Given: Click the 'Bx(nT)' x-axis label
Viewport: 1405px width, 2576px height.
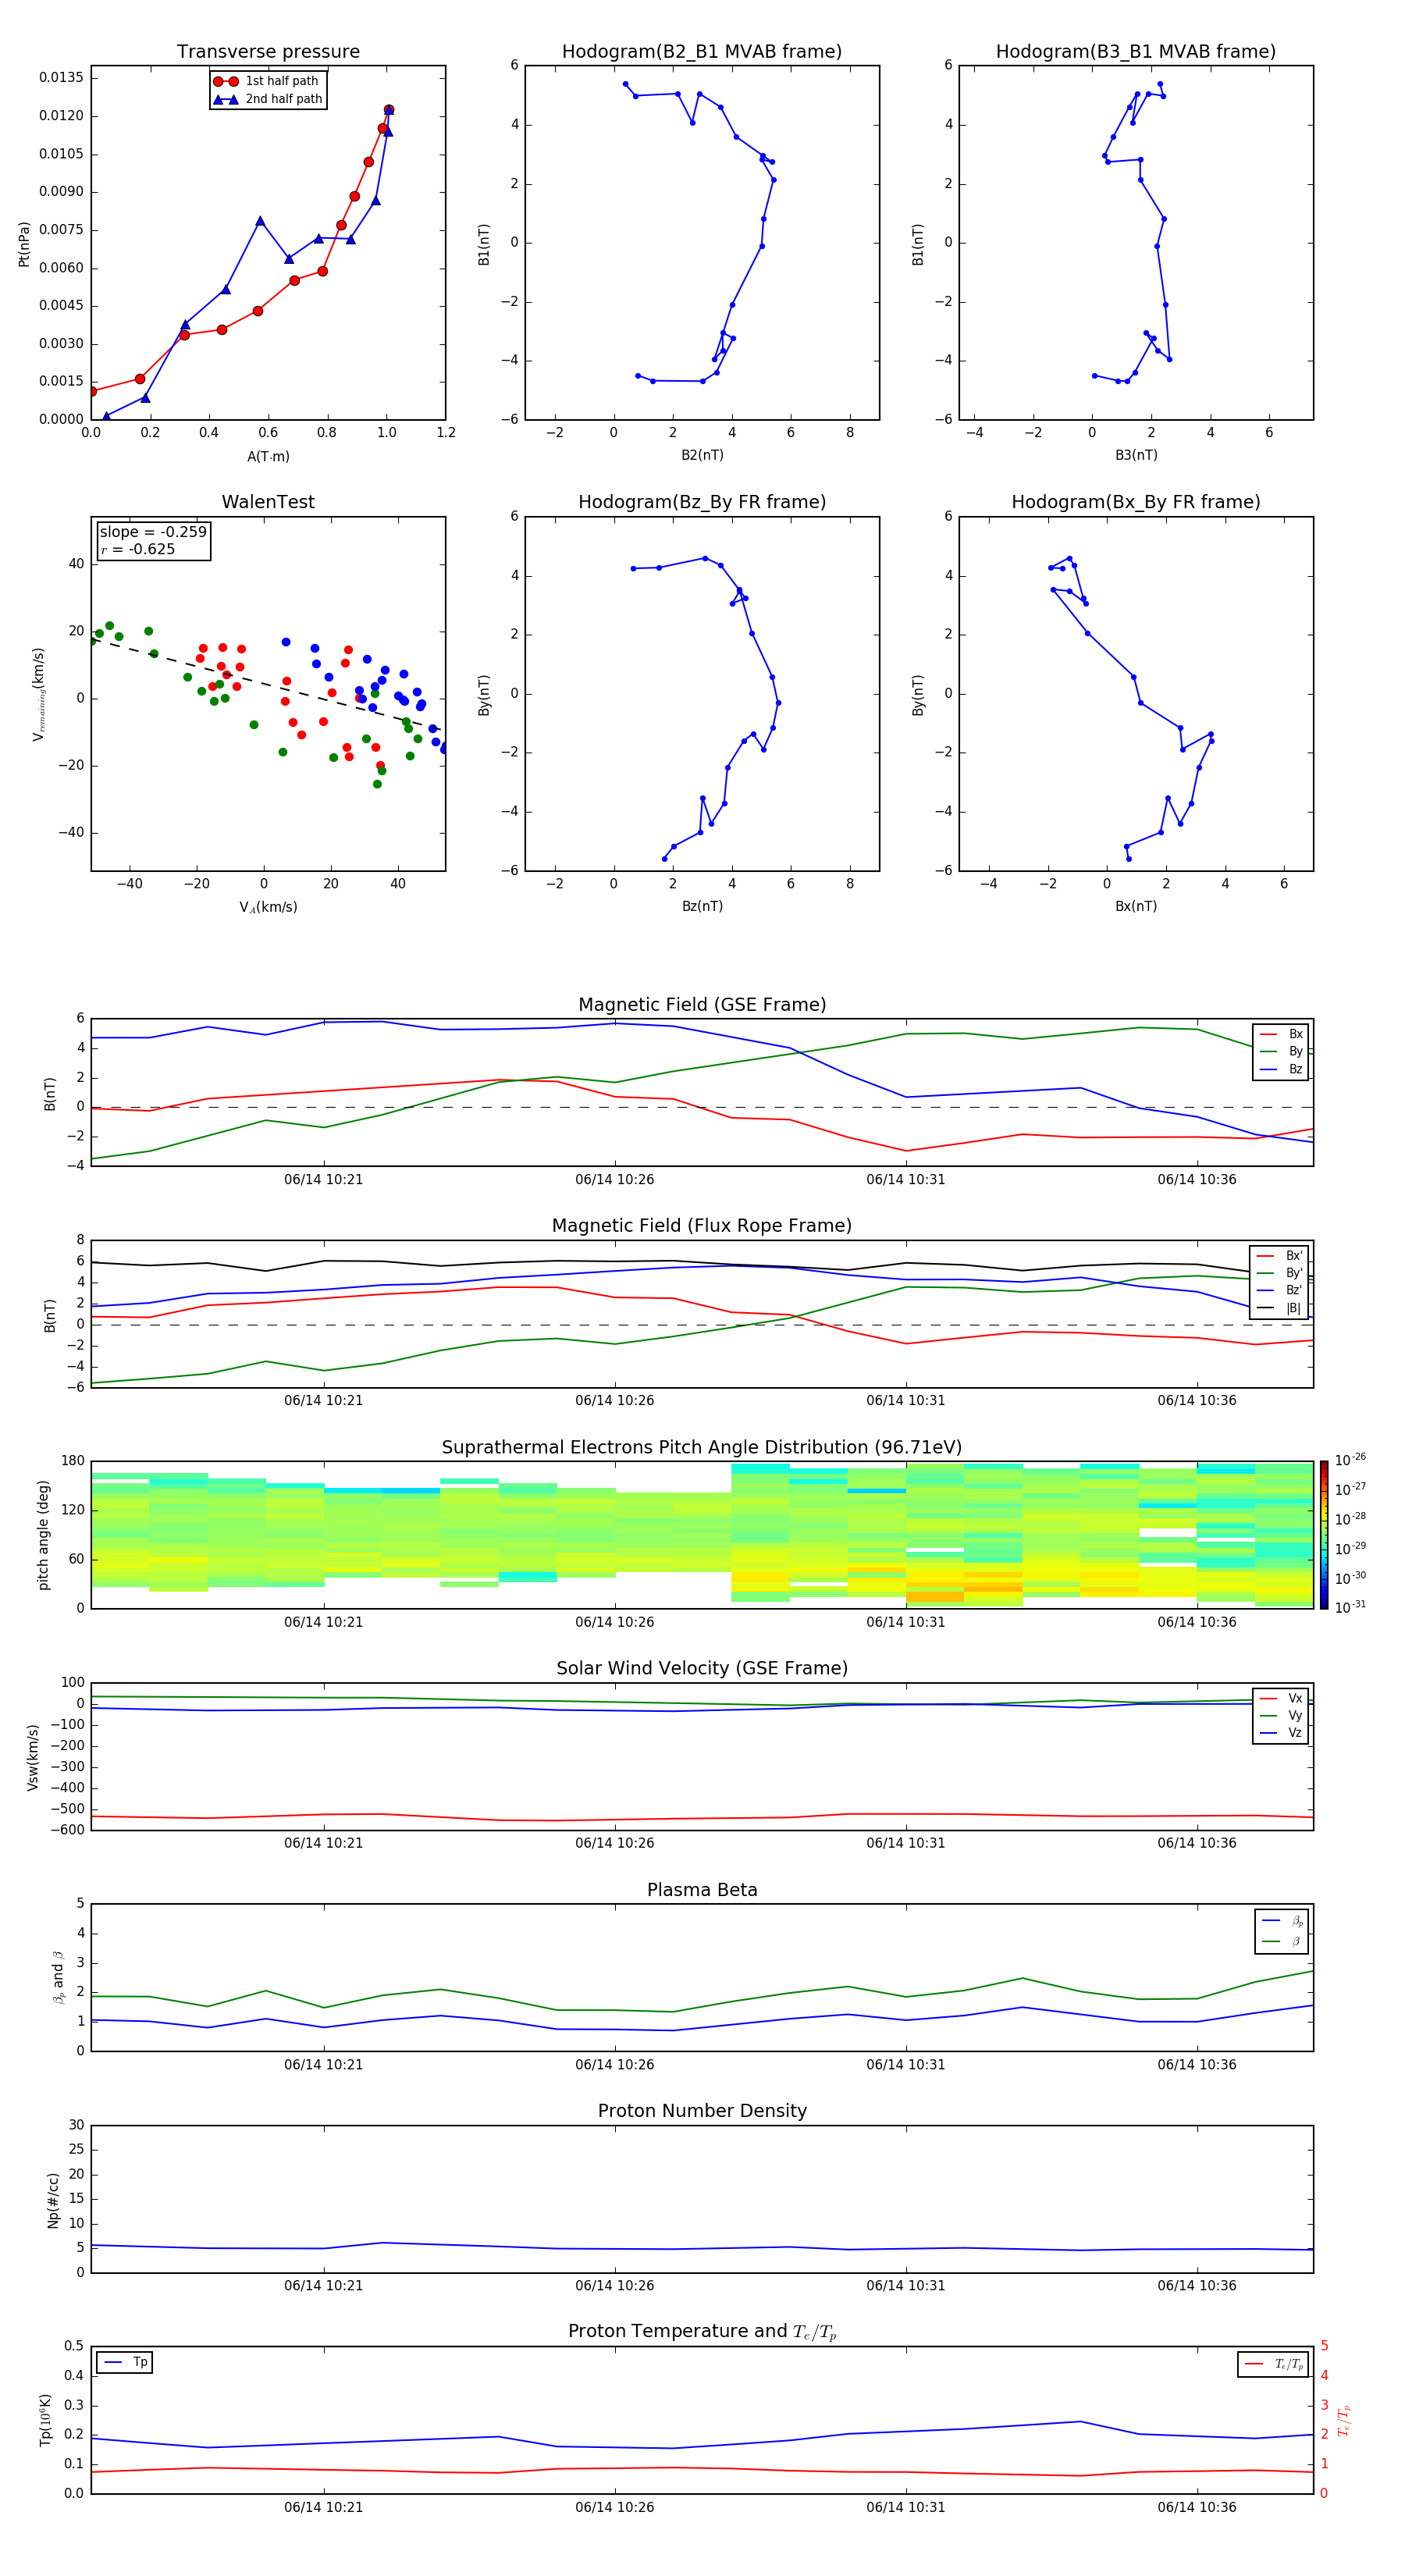Looking at the screenshot, I should (1136, 906).
